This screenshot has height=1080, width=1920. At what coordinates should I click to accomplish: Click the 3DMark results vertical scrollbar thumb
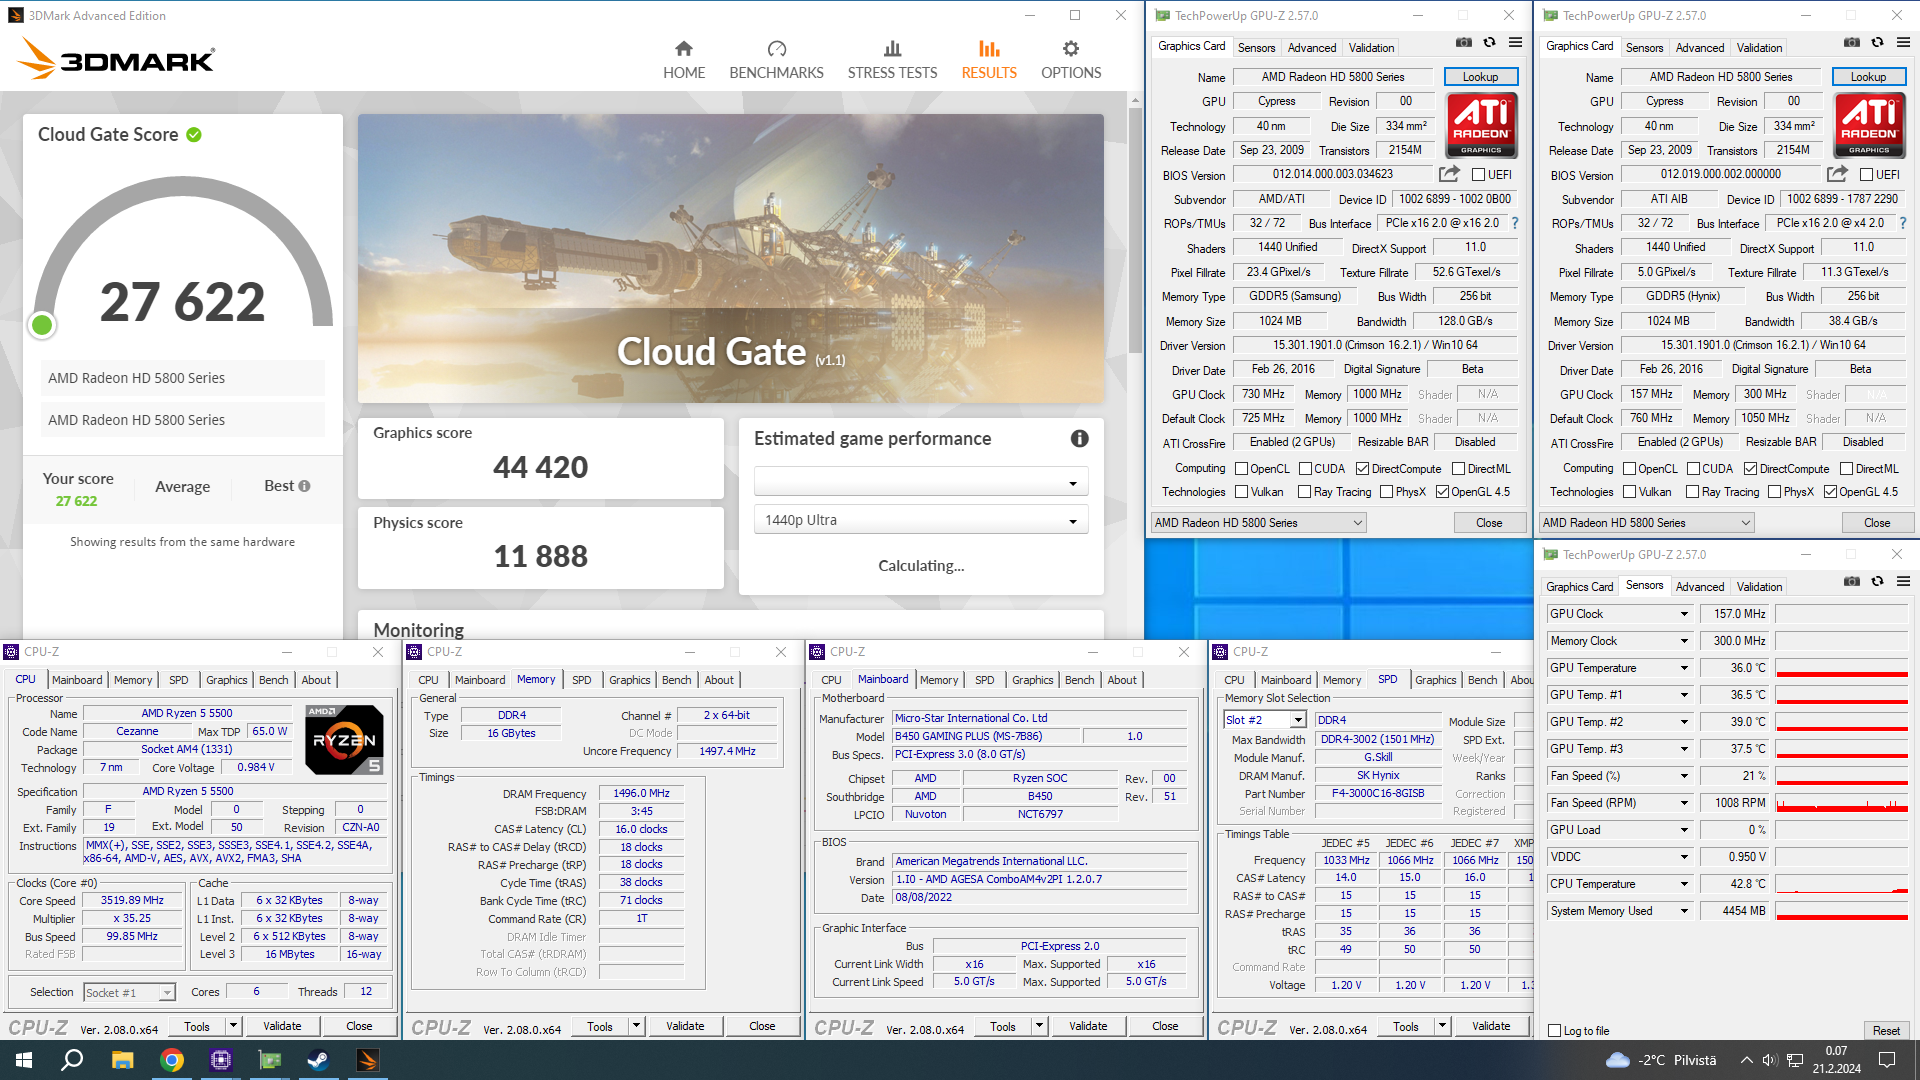pyautogui.click(x=1134, y=230)
